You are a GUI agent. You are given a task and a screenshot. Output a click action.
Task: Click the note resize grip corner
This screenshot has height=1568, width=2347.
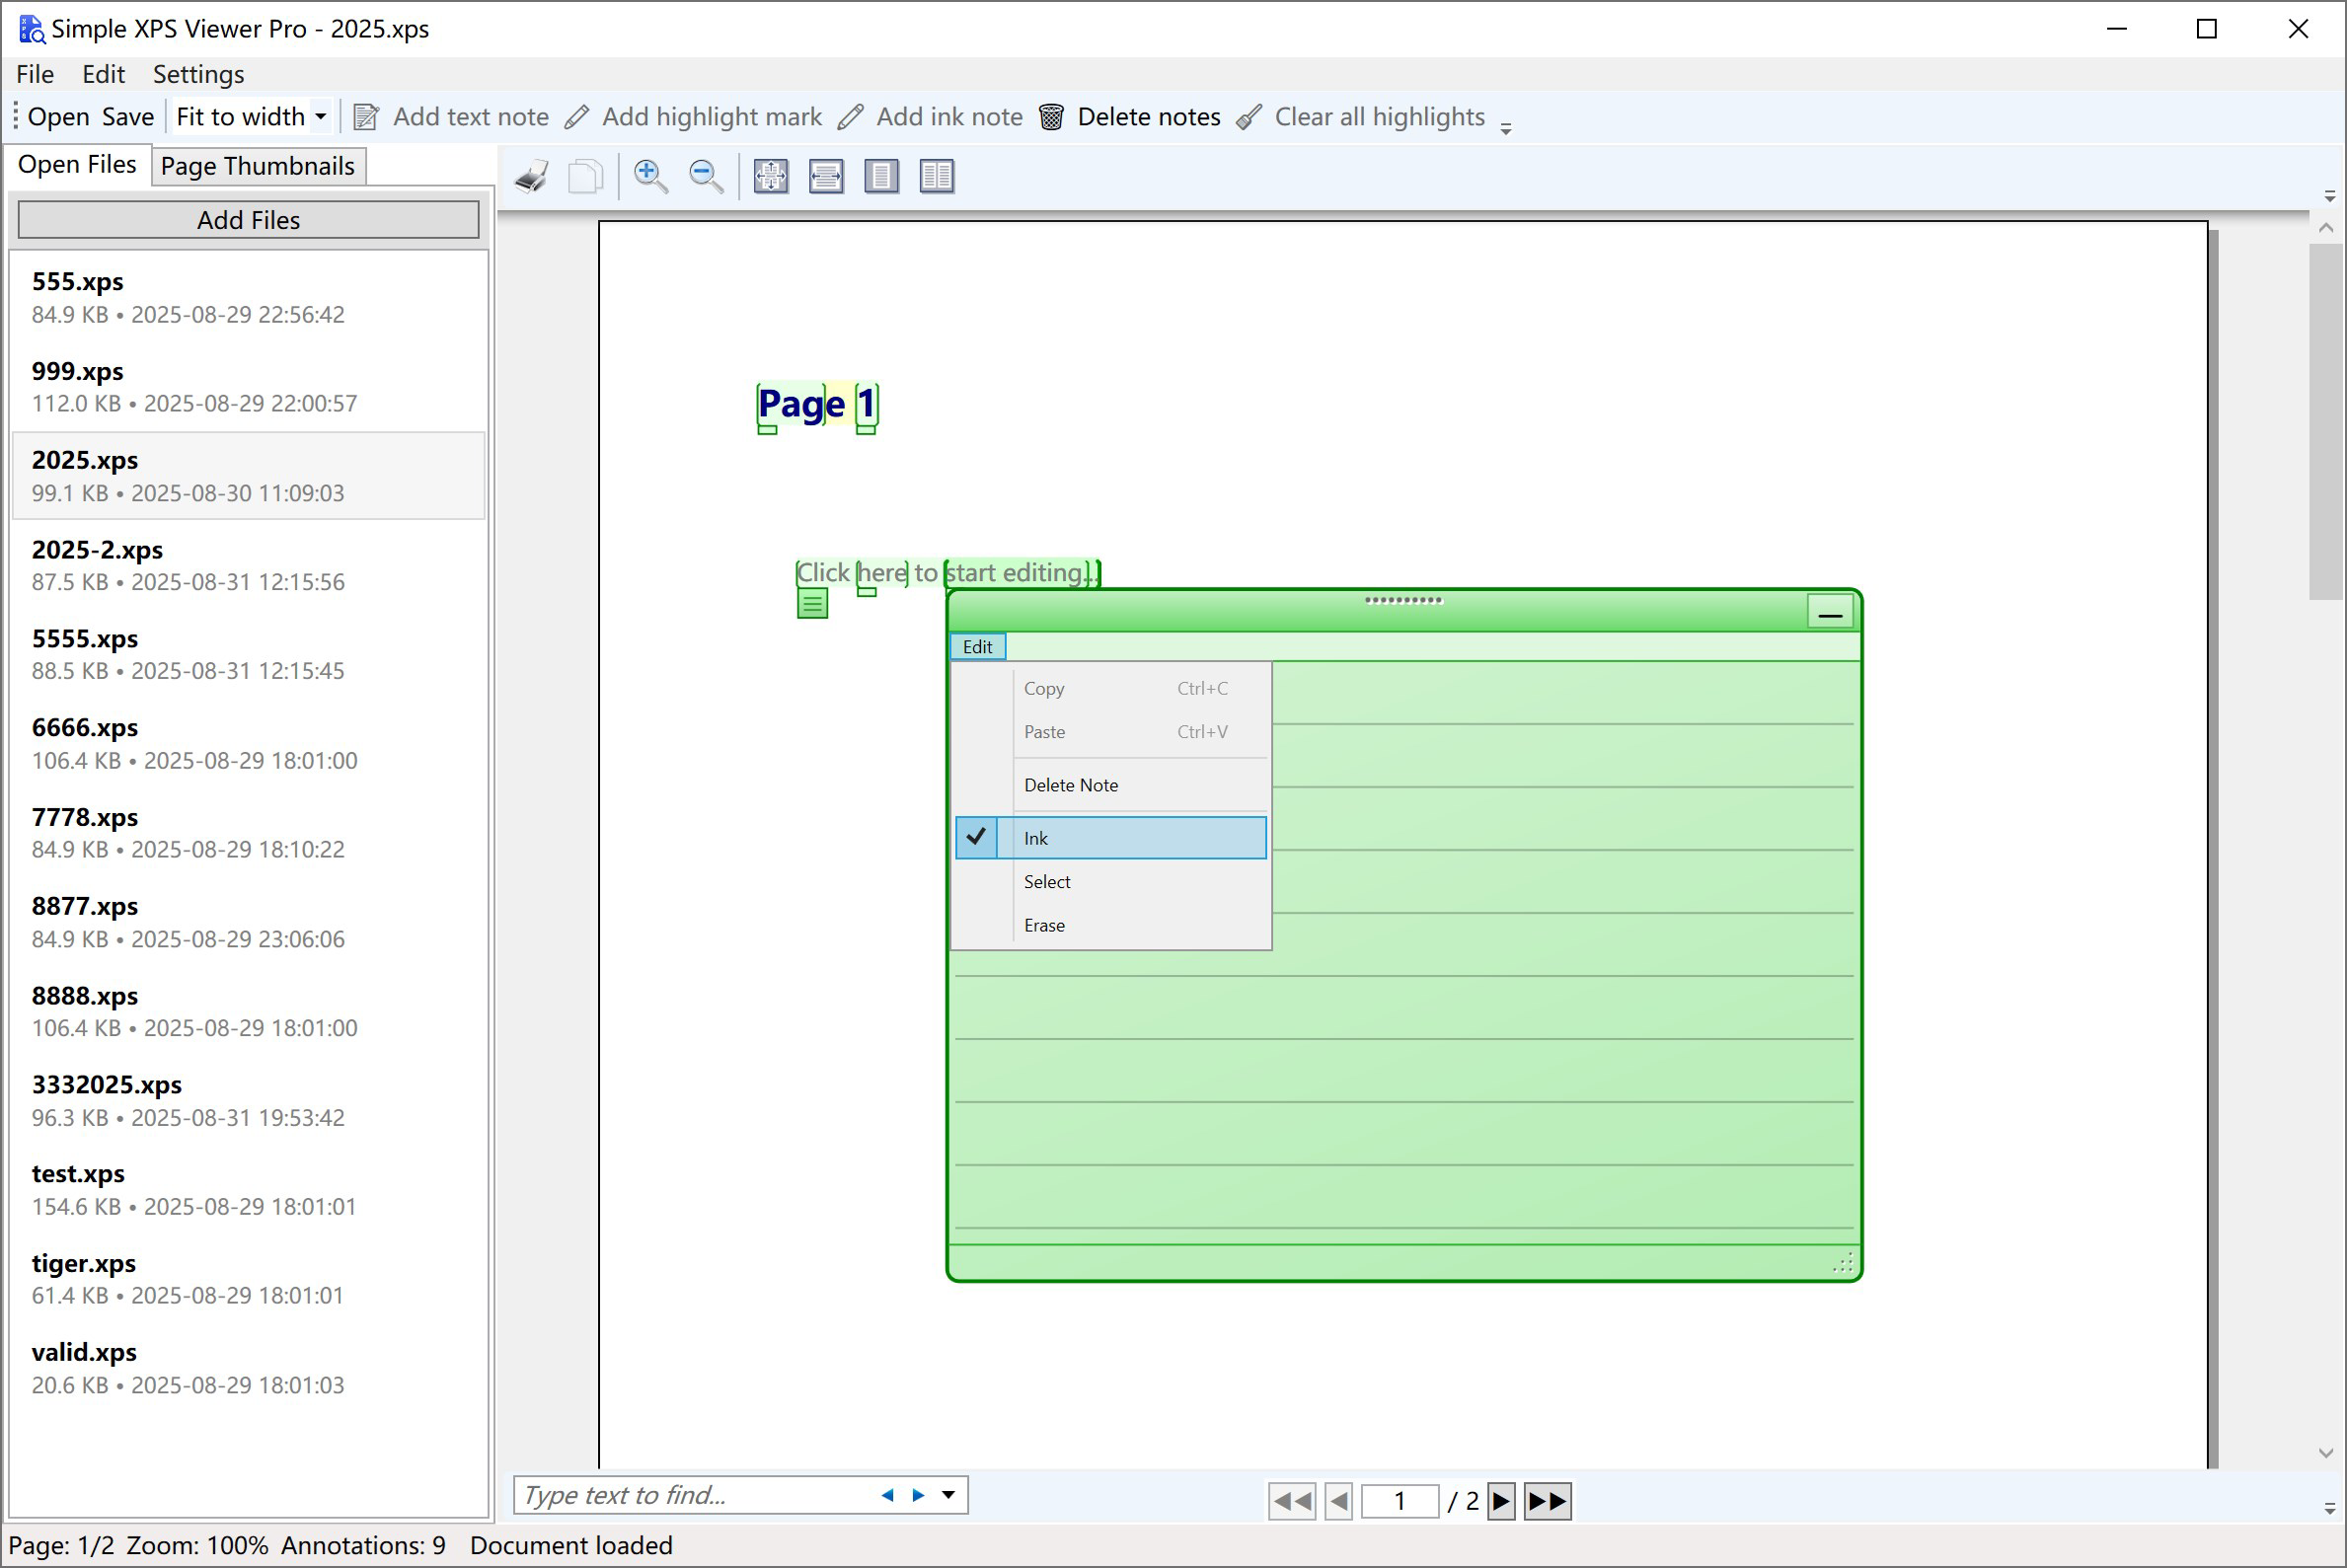[1843, 1262]
